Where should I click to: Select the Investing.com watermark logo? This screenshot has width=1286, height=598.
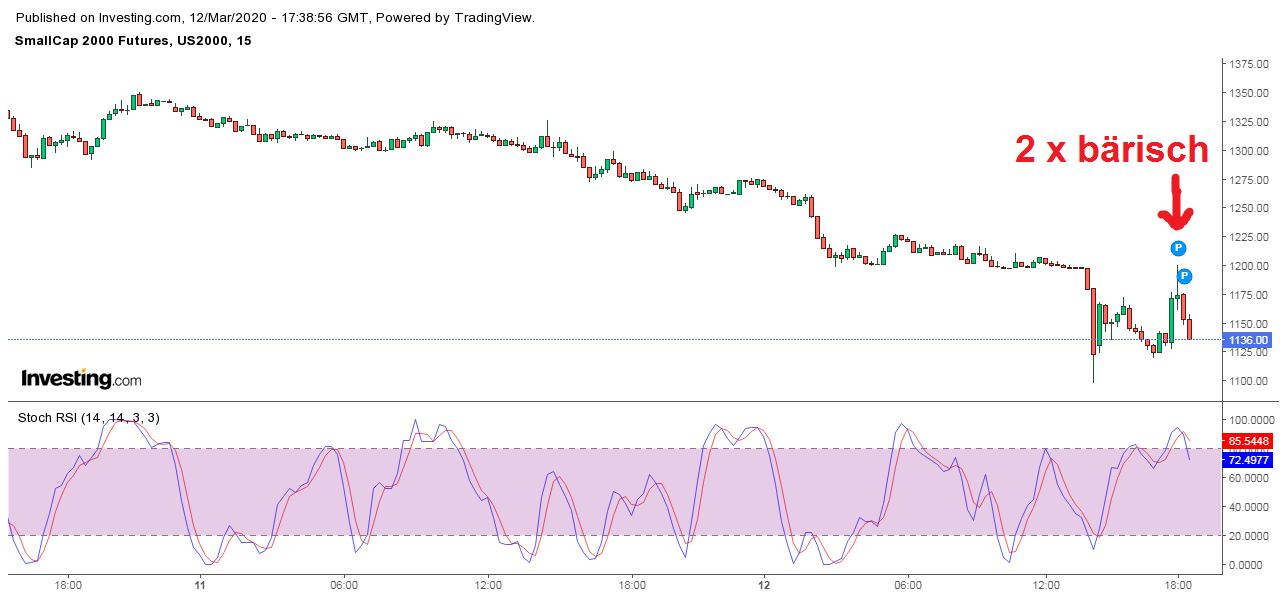coord(80,377)
